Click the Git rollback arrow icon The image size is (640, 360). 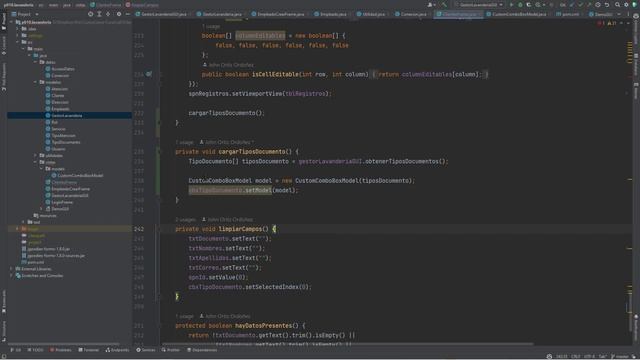tap(607, 5)
